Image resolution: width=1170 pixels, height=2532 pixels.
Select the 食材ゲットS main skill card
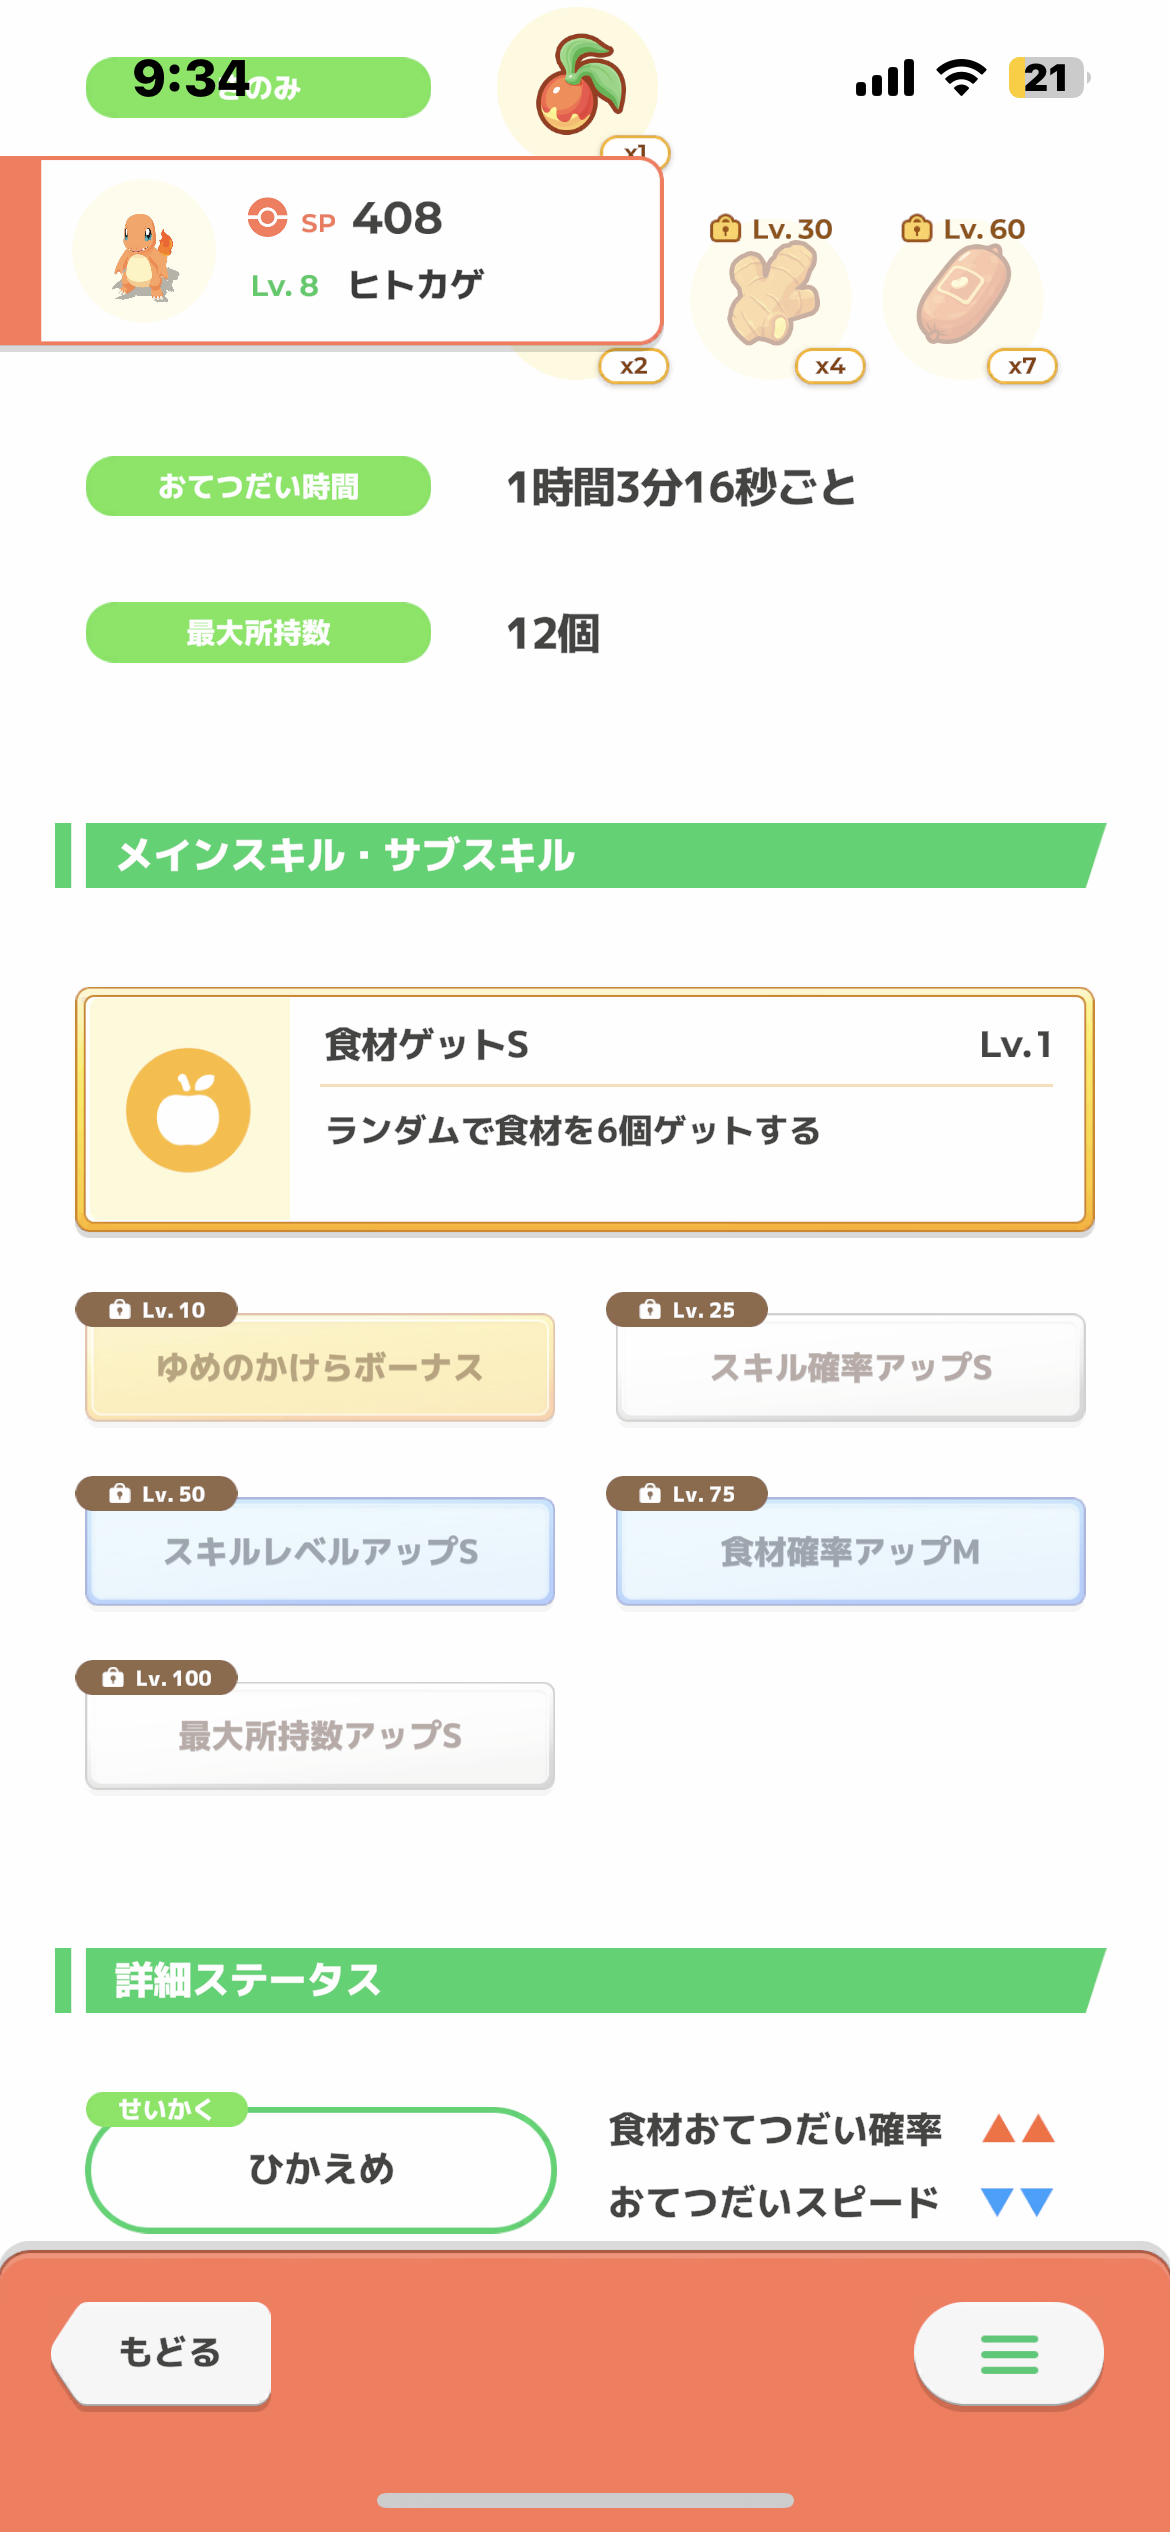(585, 1109)
